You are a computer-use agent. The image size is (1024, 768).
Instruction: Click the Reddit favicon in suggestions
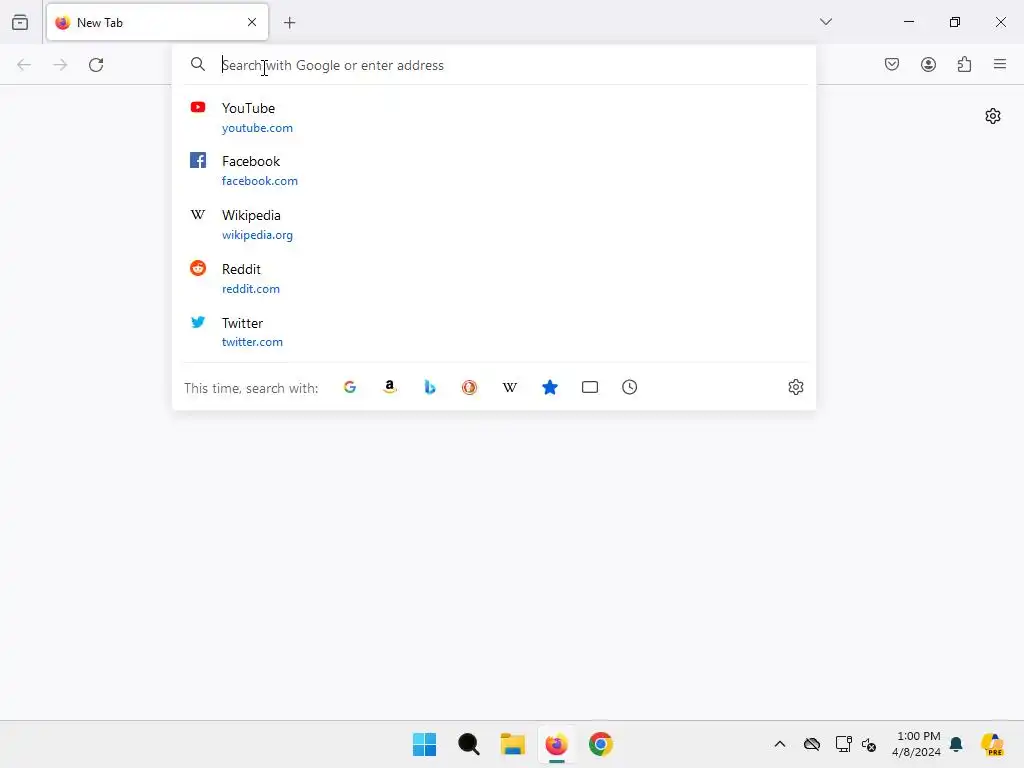[198, 268]
